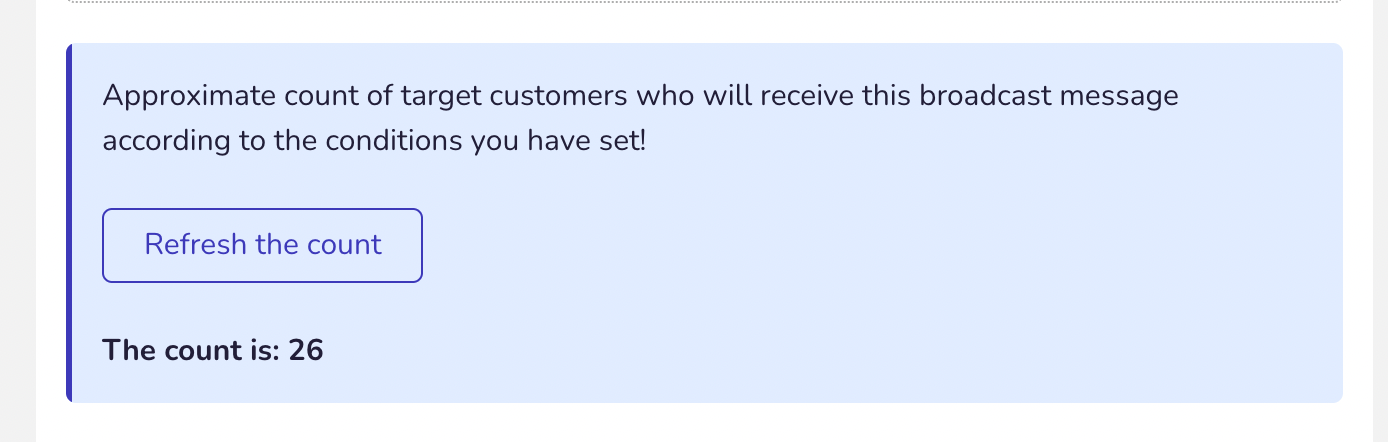Screen dimensions: 1388x442
Task: Click the dotted border line above the notice
Action: 704,3
